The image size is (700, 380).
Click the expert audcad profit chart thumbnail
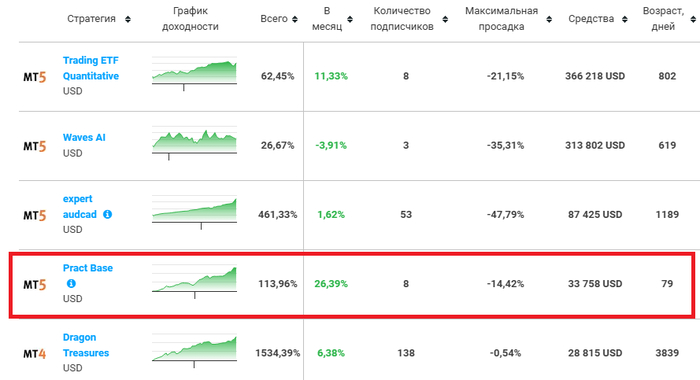pos(194,213)
